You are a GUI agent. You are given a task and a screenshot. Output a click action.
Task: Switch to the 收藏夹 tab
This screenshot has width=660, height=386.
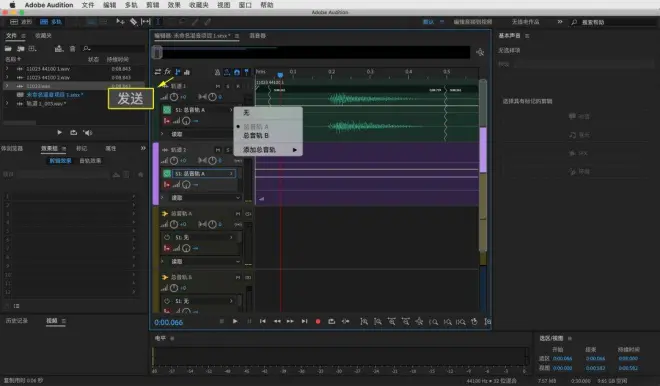point(43,36)
